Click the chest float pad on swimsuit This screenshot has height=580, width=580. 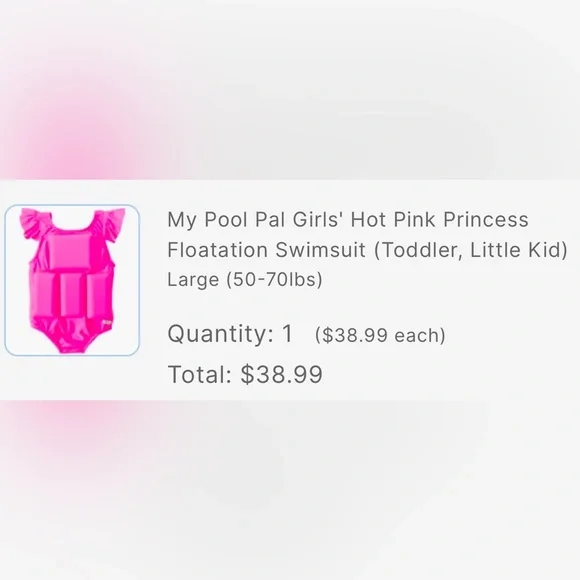click(x=67, y=250)
